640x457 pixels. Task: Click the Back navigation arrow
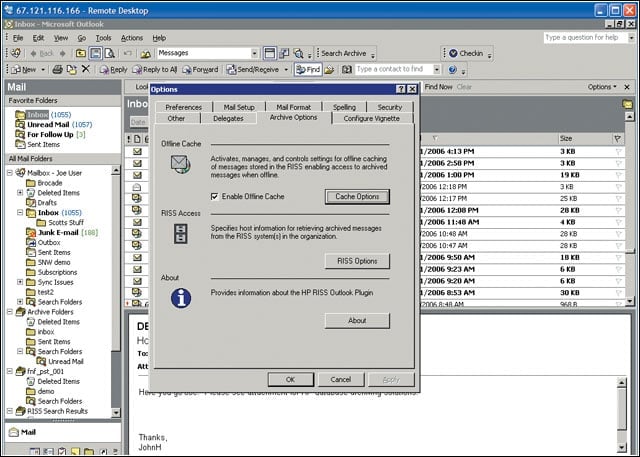pos(42,53)
